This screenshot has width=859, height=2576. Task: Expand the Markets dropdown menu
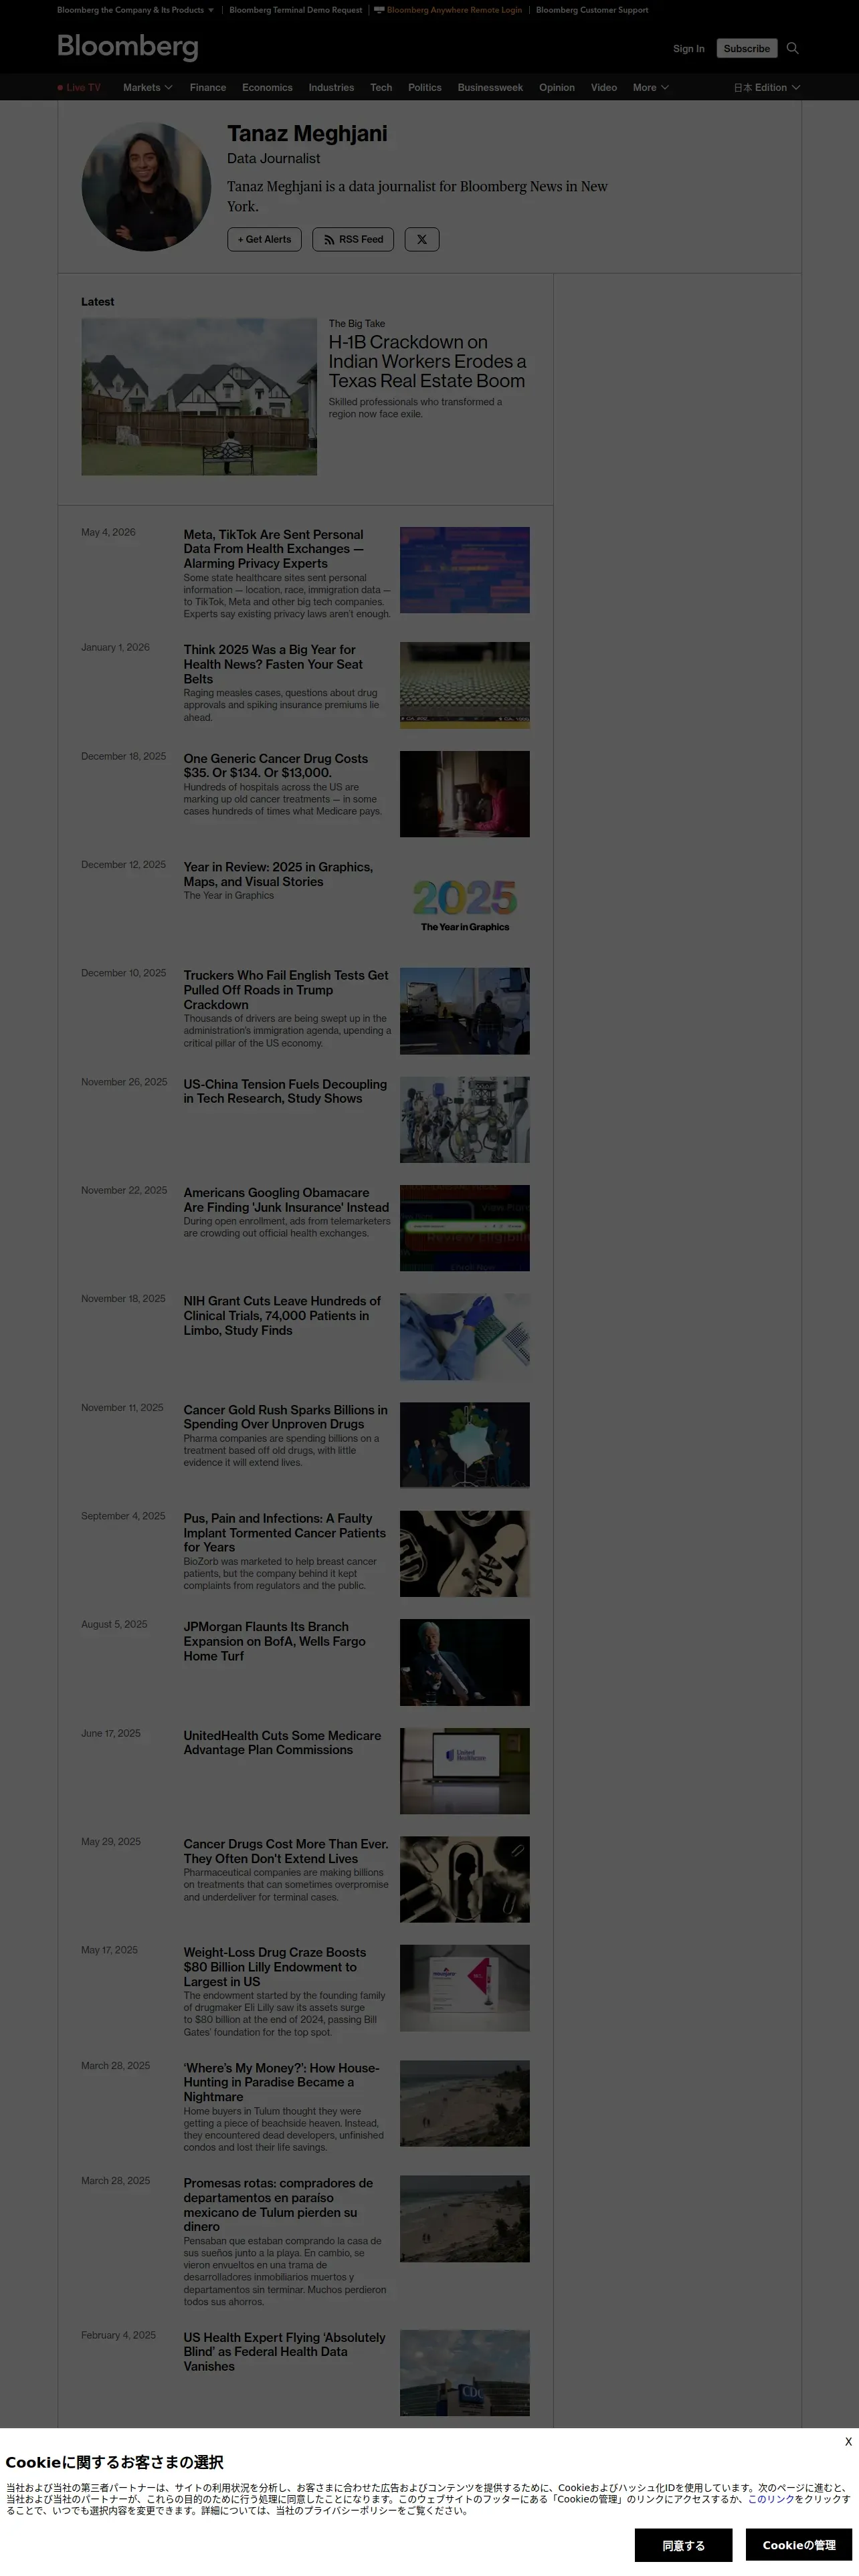coord(147,87)
